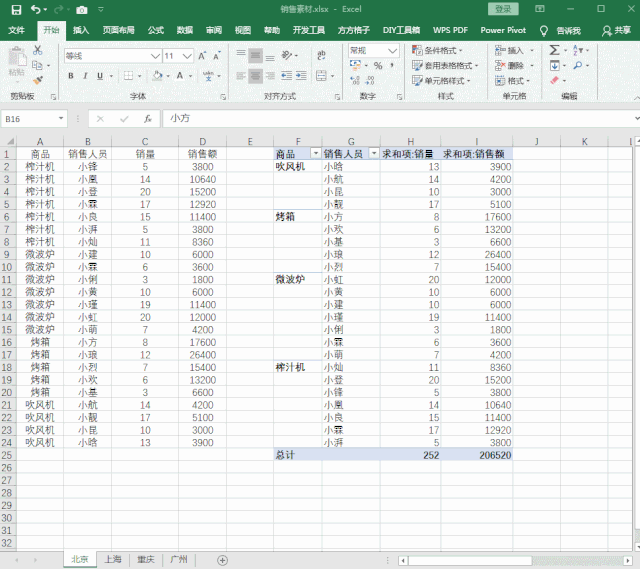Click the Clear eraser icon
640x569 pixels.
554,80
